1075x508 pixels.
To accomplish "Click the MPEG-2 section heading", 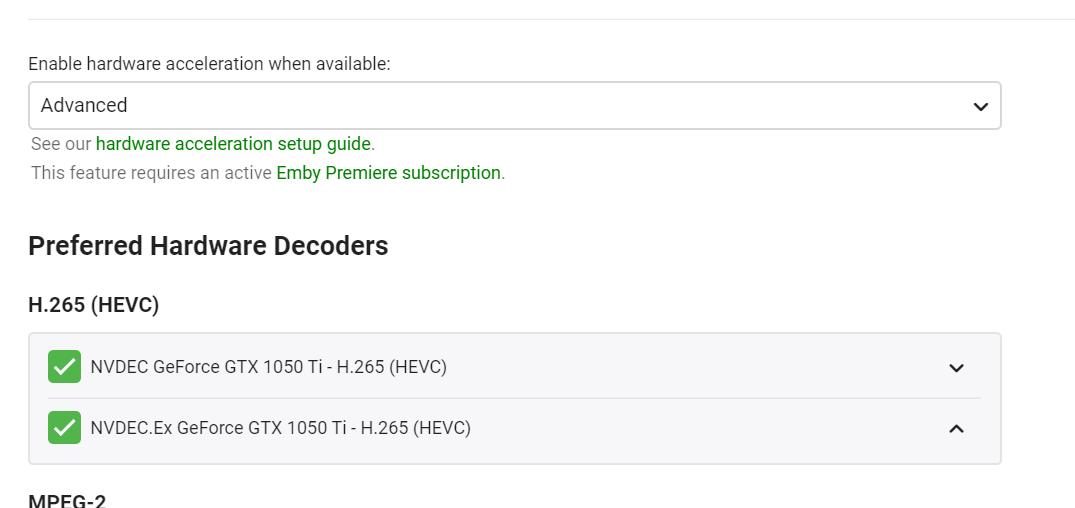I will click(x=67, y=500).
